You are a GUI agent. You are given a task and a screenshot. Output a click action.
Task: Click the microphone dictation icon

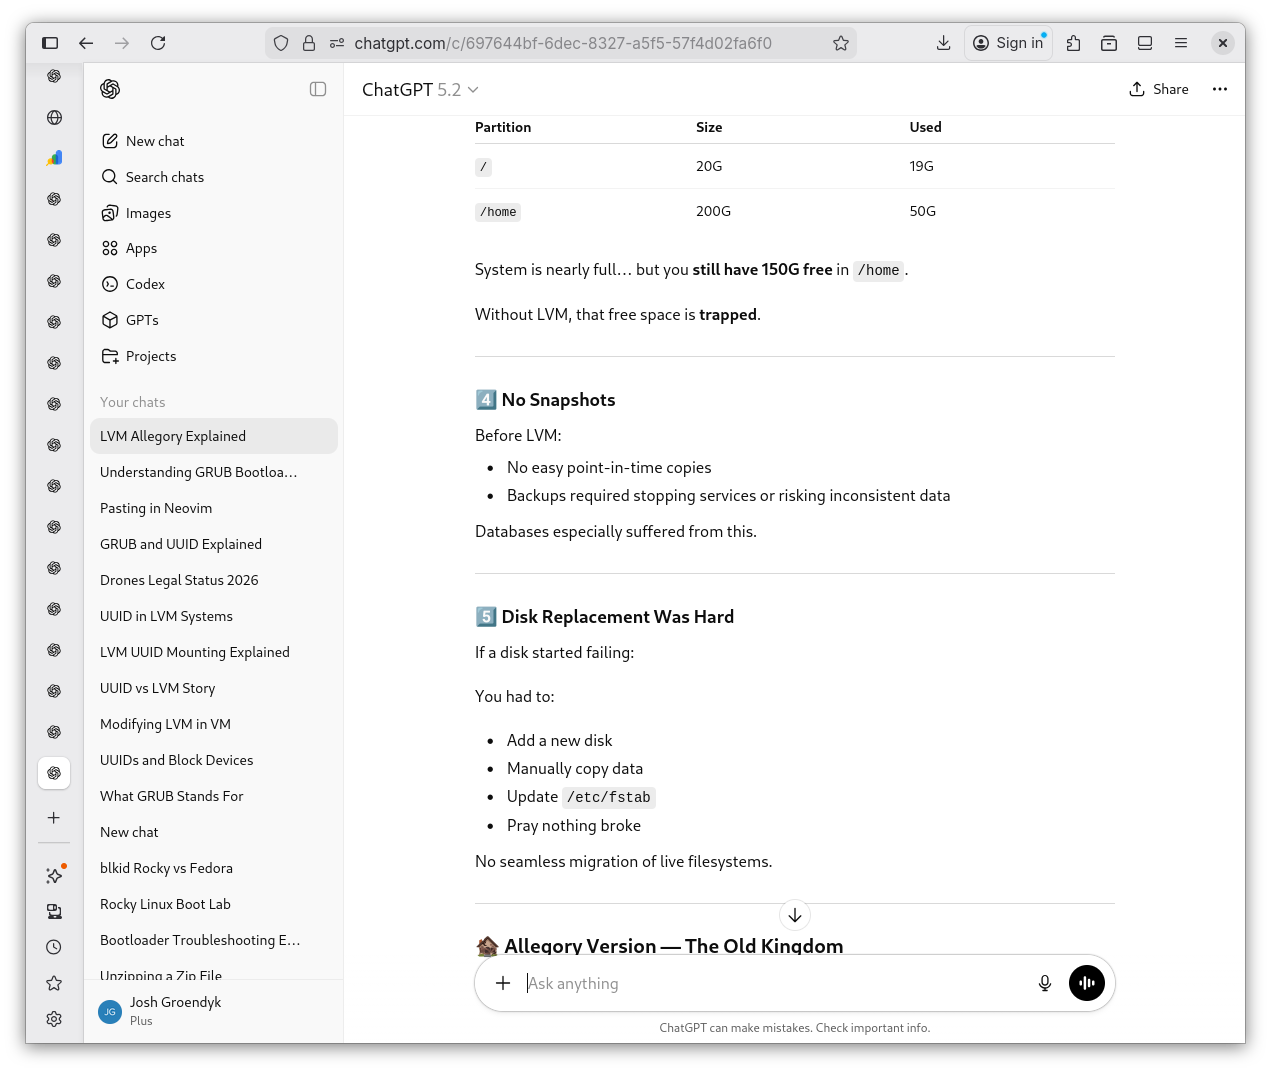1044,983
